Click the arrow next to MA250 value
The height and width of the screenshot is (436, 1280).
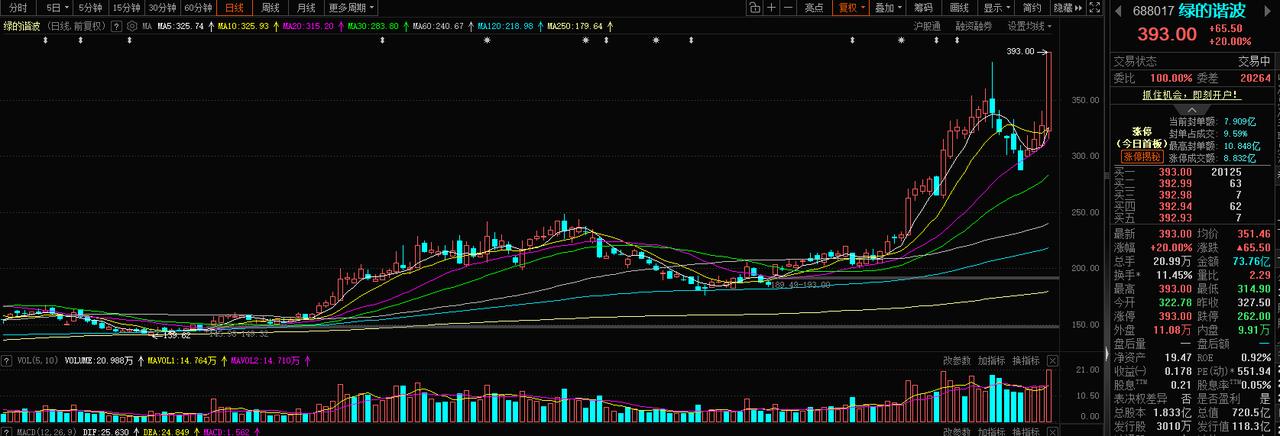(x=611, y=26)
